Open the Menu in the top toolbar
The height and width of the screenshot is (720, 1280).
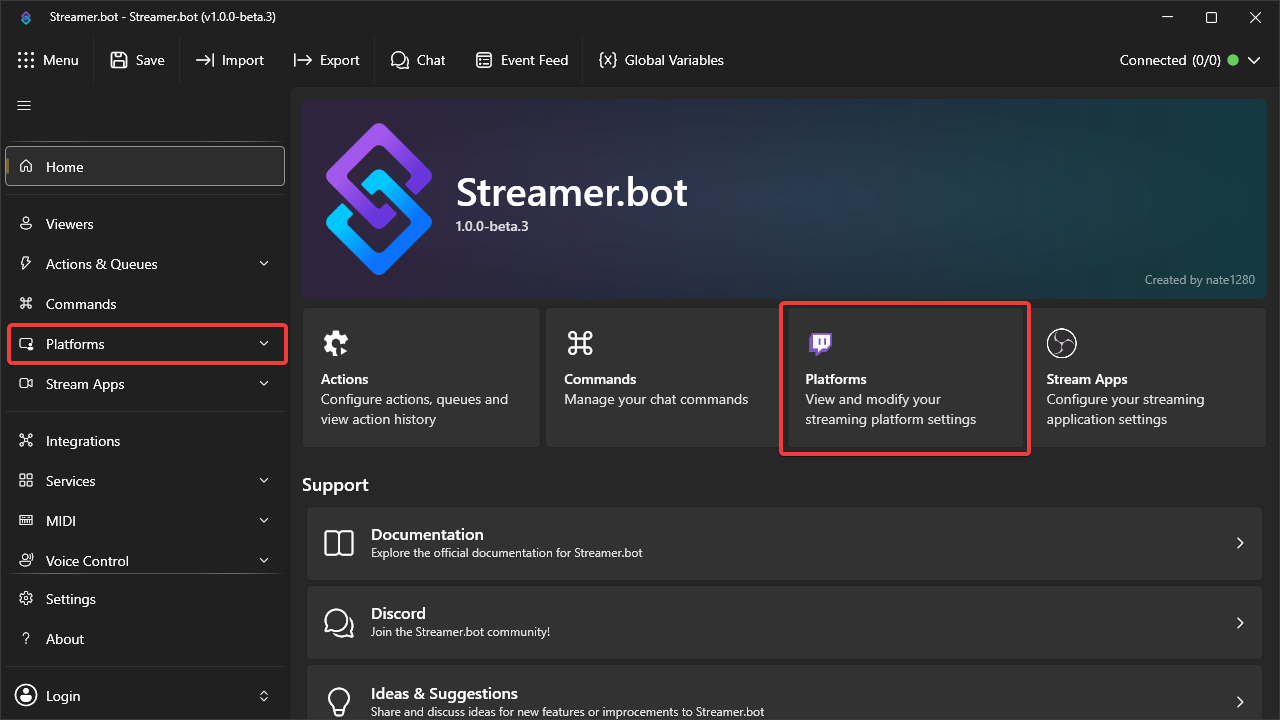(x=48, y=60)
